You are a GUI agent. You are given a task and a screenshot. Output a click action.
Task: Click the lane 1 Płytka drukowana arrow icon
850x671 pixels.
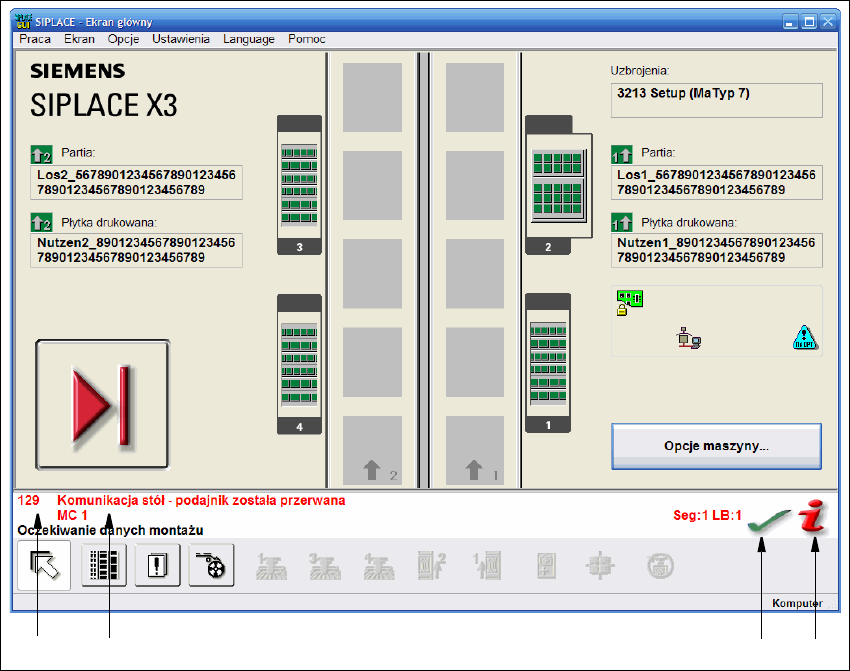pyautogui.click(x=622, y=222)
